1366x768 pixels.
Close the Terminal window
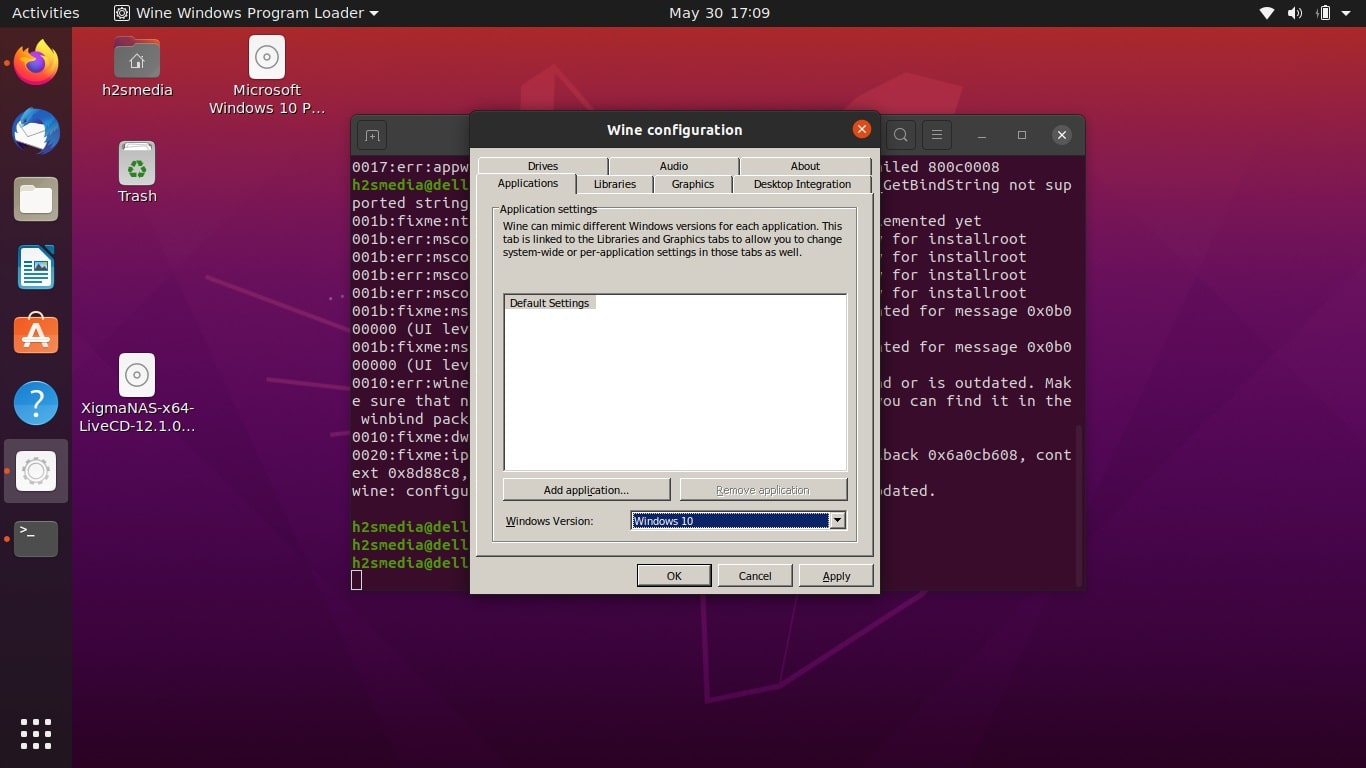pyautogui.click(x=1062, y=135)
